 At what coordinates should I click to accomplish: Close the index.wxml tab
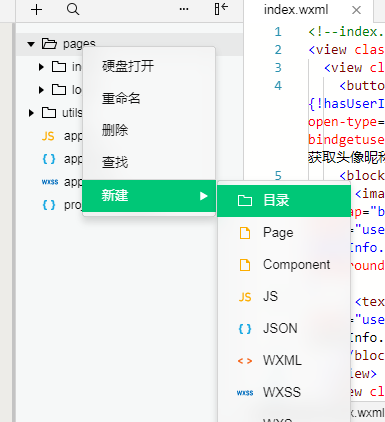[x=356, y=10]
